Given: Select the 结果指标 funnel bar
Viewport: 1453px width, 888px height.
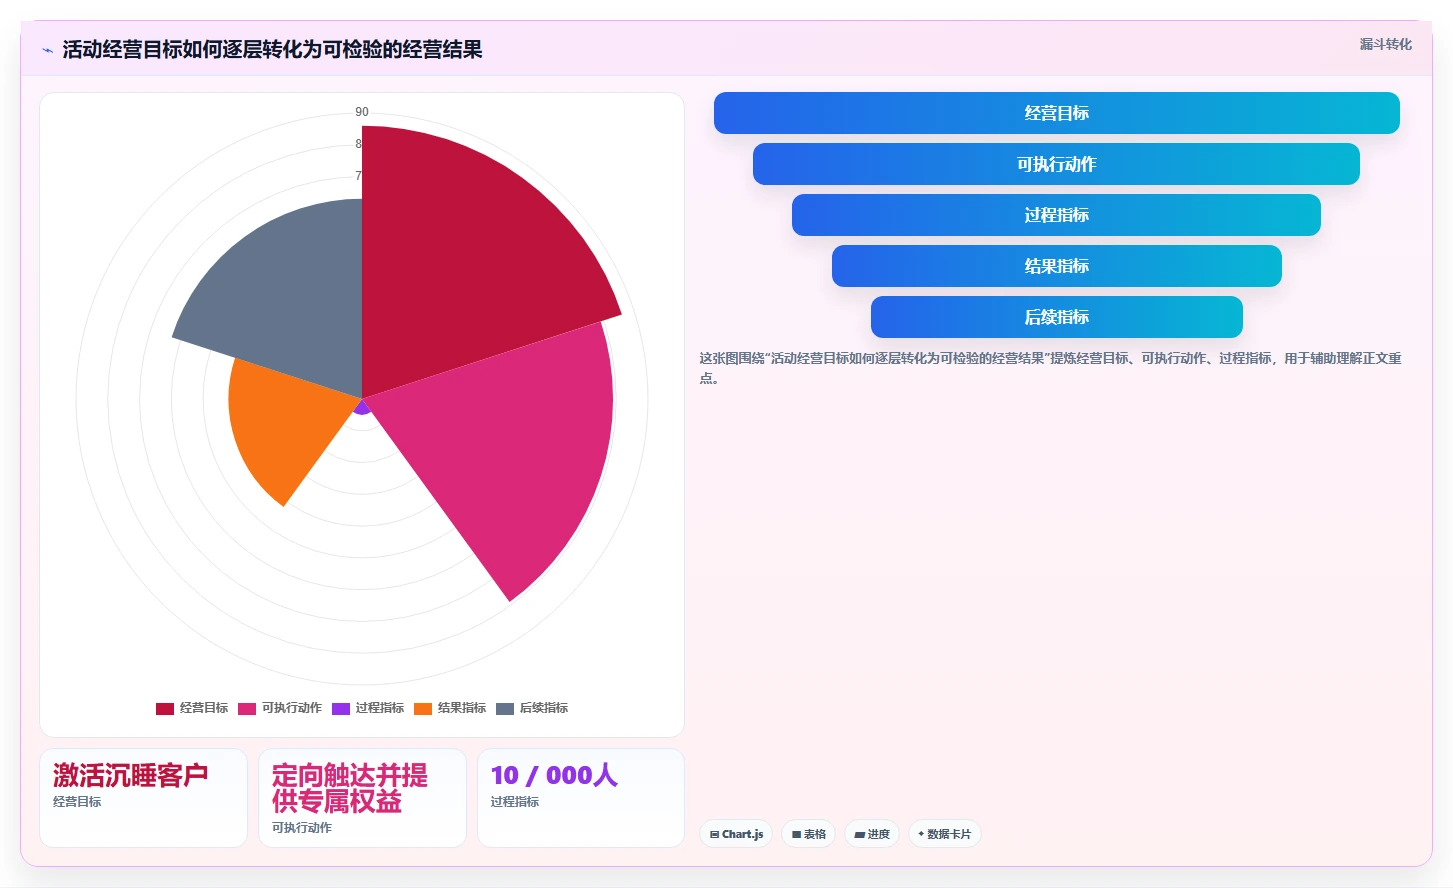Looking at the screenshot, I should tap(1056, 266).
